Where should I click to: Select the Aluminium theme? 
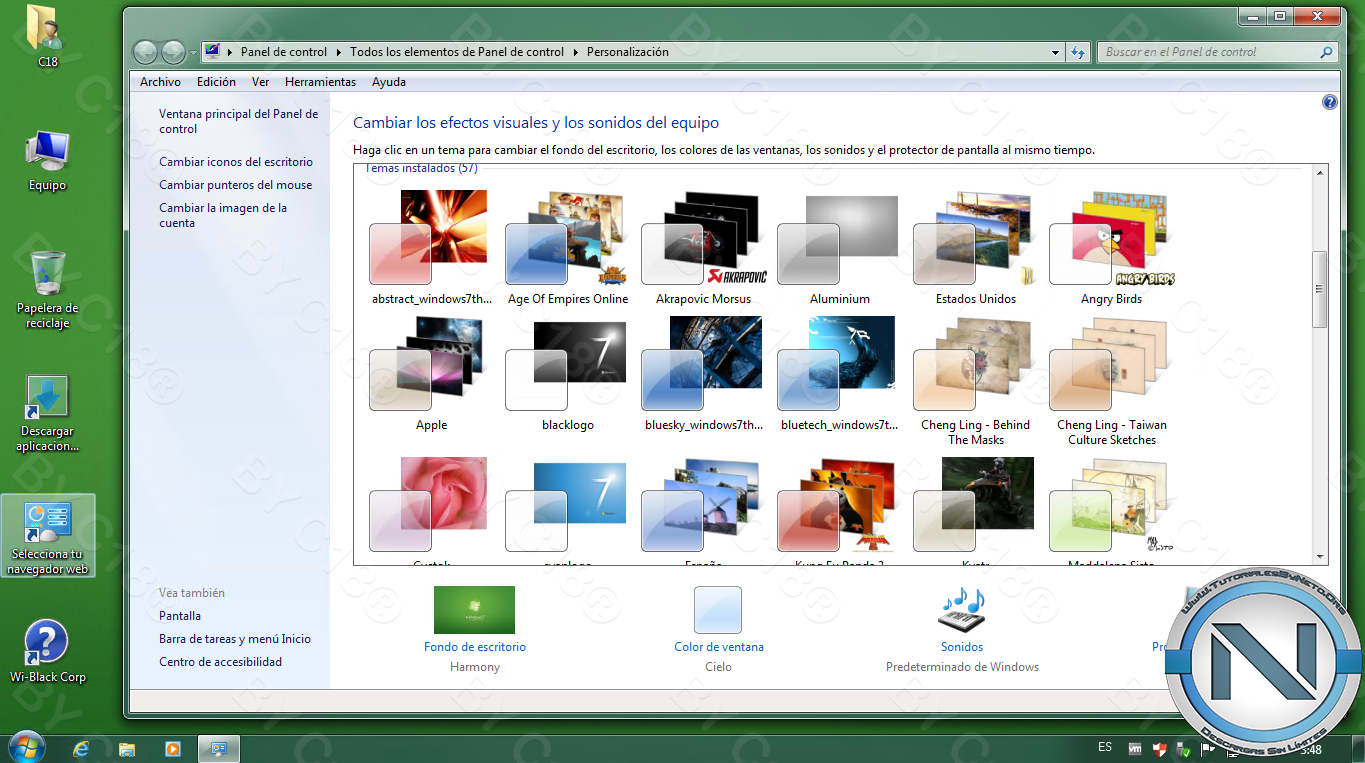840,248
